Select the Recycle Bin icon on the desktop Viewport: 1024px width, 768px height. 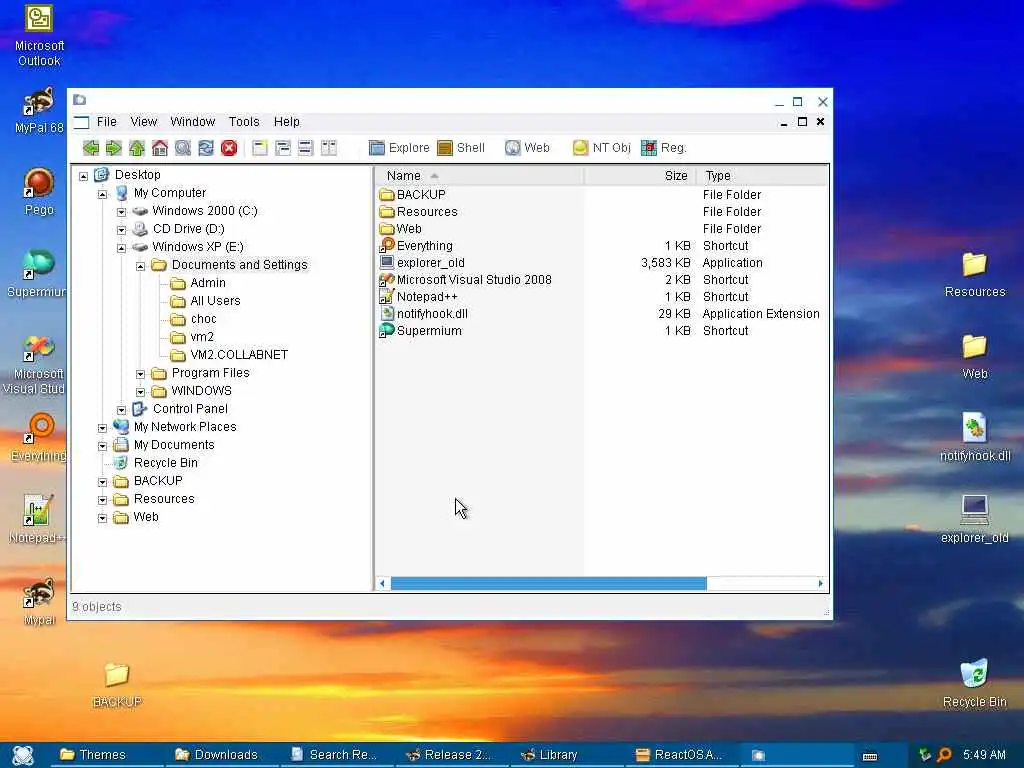(974, 684)
